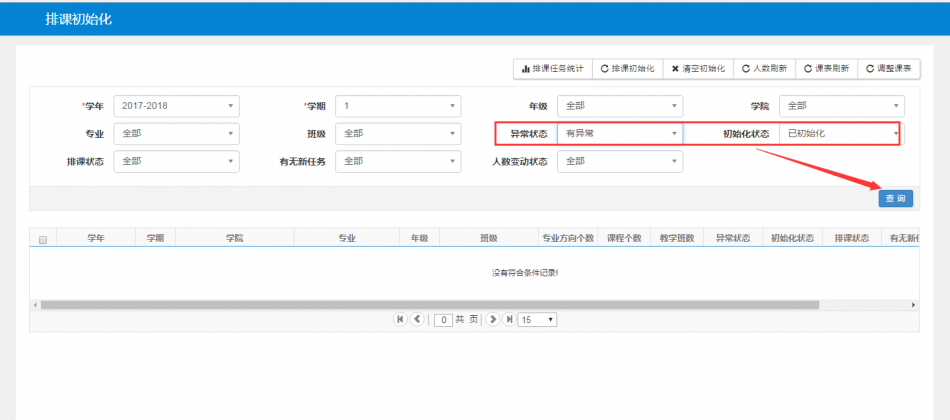950x420 pixels.
Task: Refresh headcount with 人数刷新
Action: pos(764,69)
